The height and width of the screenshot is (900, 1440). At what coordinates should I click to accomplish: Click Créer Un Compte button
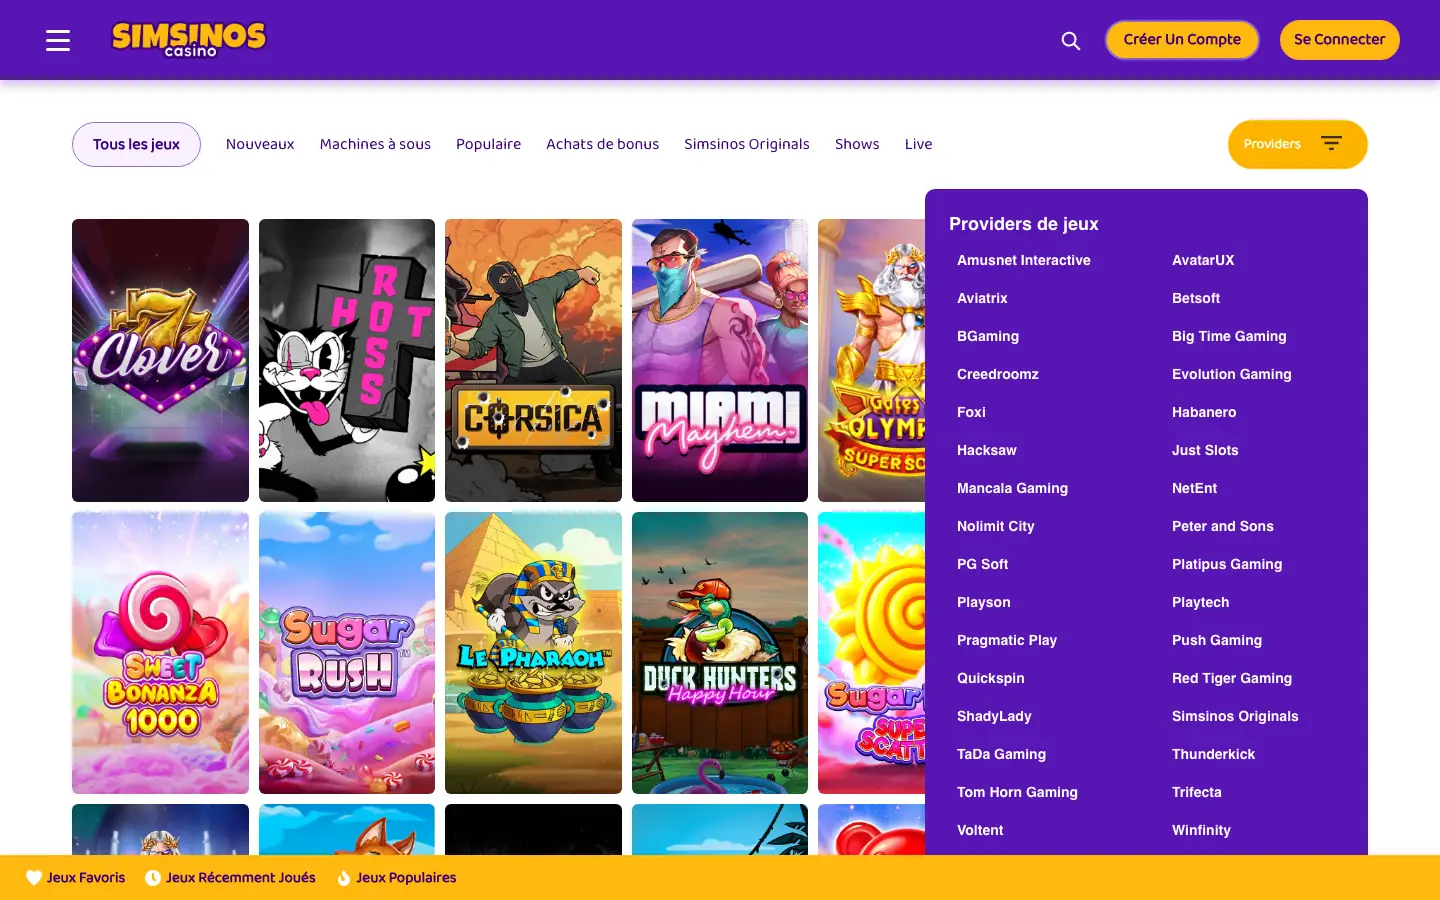coord(1182,40)
